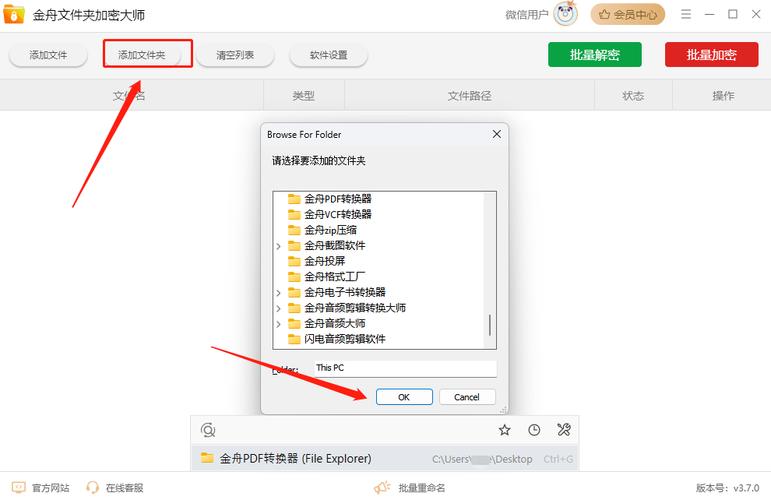The image size is (771, 500).
Task: Click the 官方网站 monitor icon
Action: (19, 487)
